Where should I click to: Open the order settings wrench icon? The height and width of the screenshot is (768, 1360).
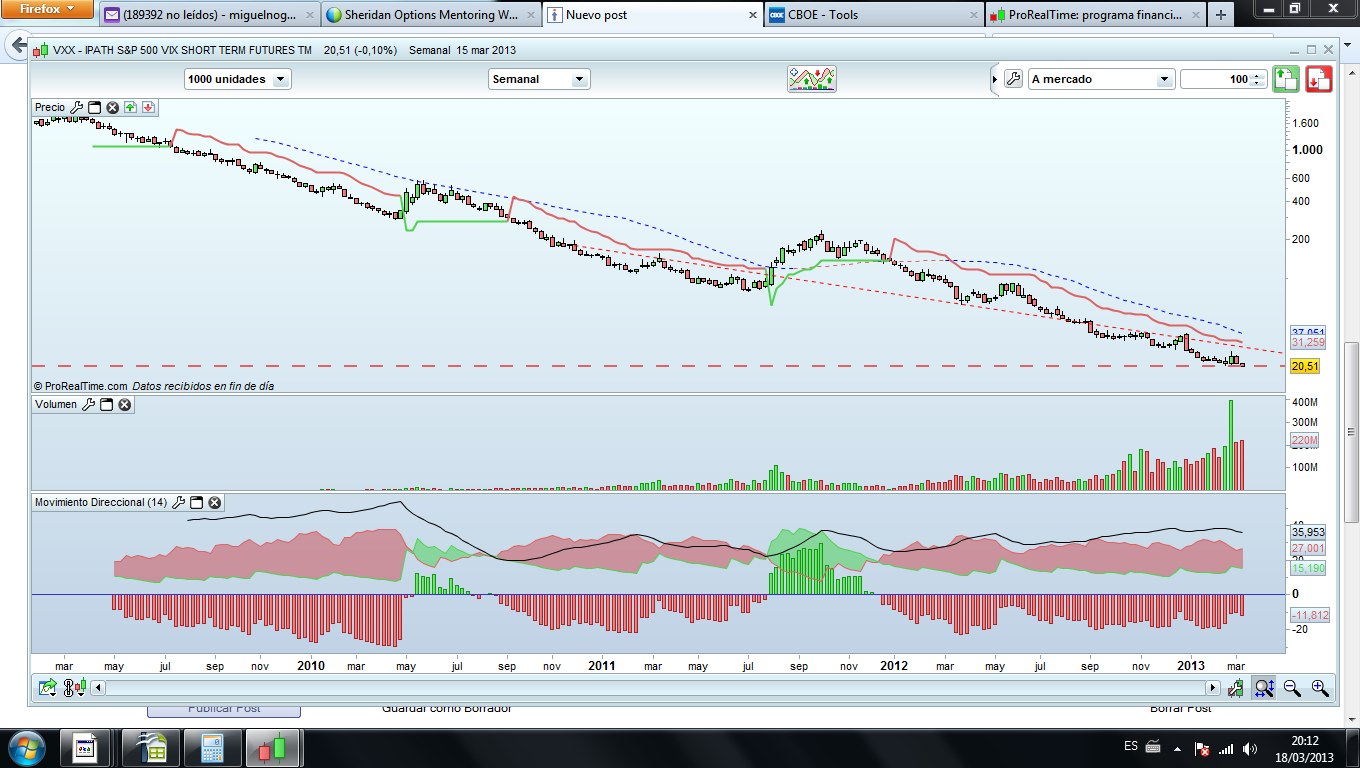(1012, 79)
